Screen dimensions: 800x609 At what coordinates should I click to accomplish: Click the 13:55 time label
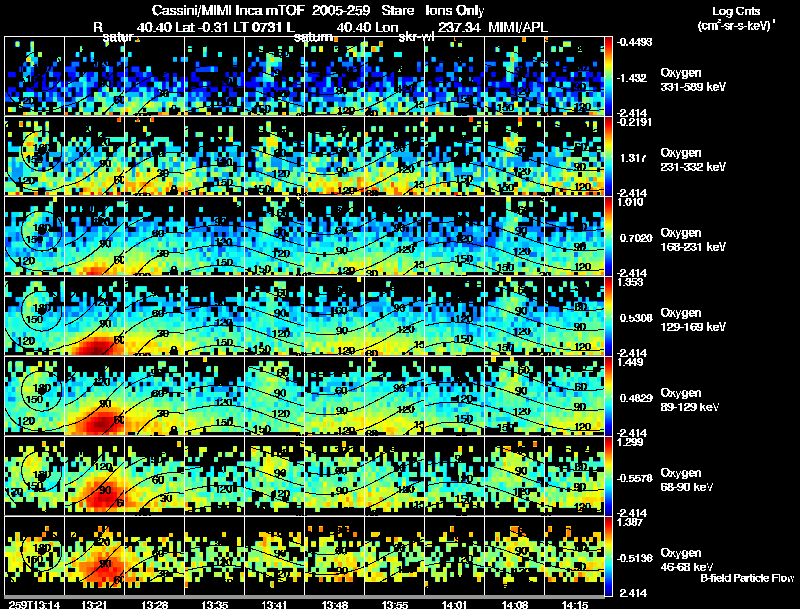394,605
